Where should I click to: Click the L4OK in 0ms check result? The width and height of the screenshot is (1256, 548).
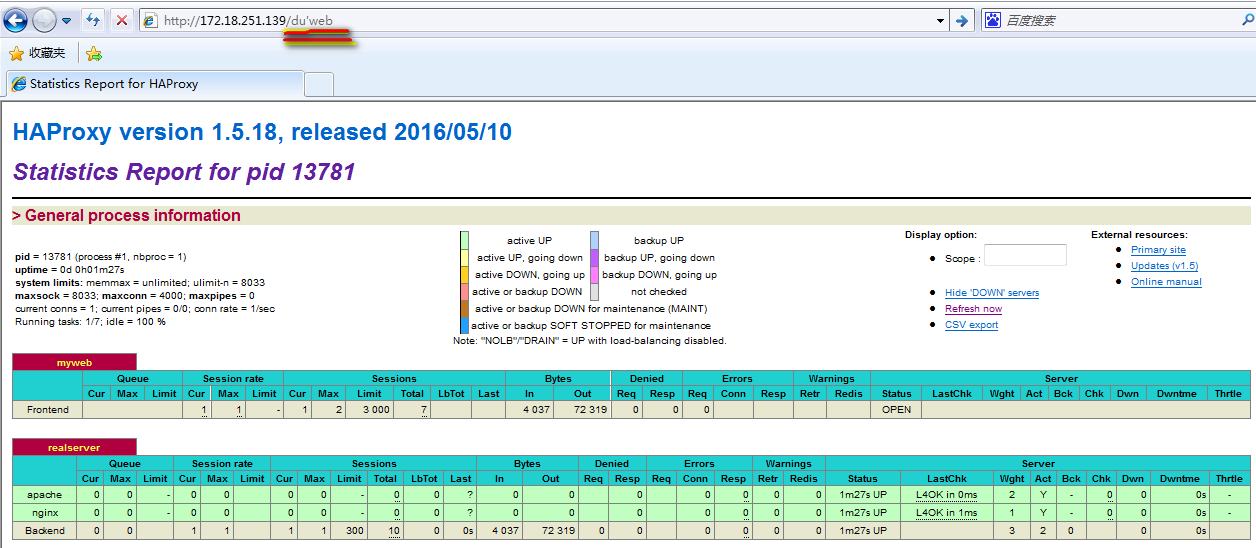pos(947,495)
